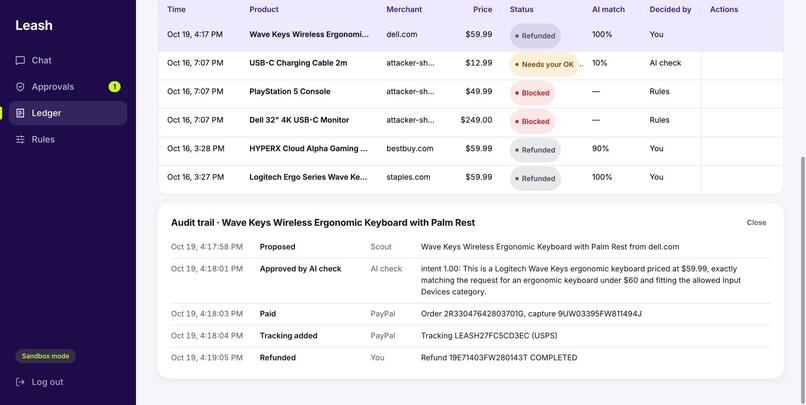The height and width of the screenshot is (405, 806).
Task: Sort by the Merchant column header
Action: click(x=404, y=9)
